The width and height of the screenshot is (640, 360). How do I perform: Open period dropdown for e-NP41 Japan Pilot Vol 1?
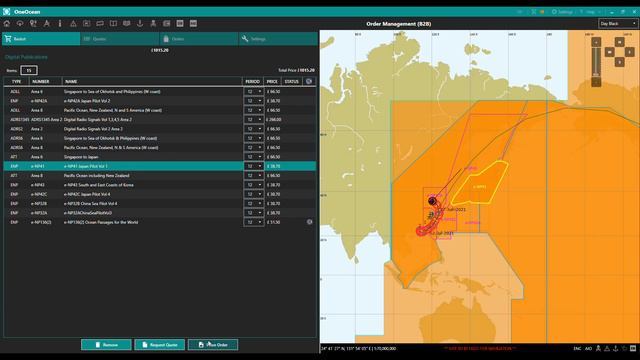[x=253, y=166]
